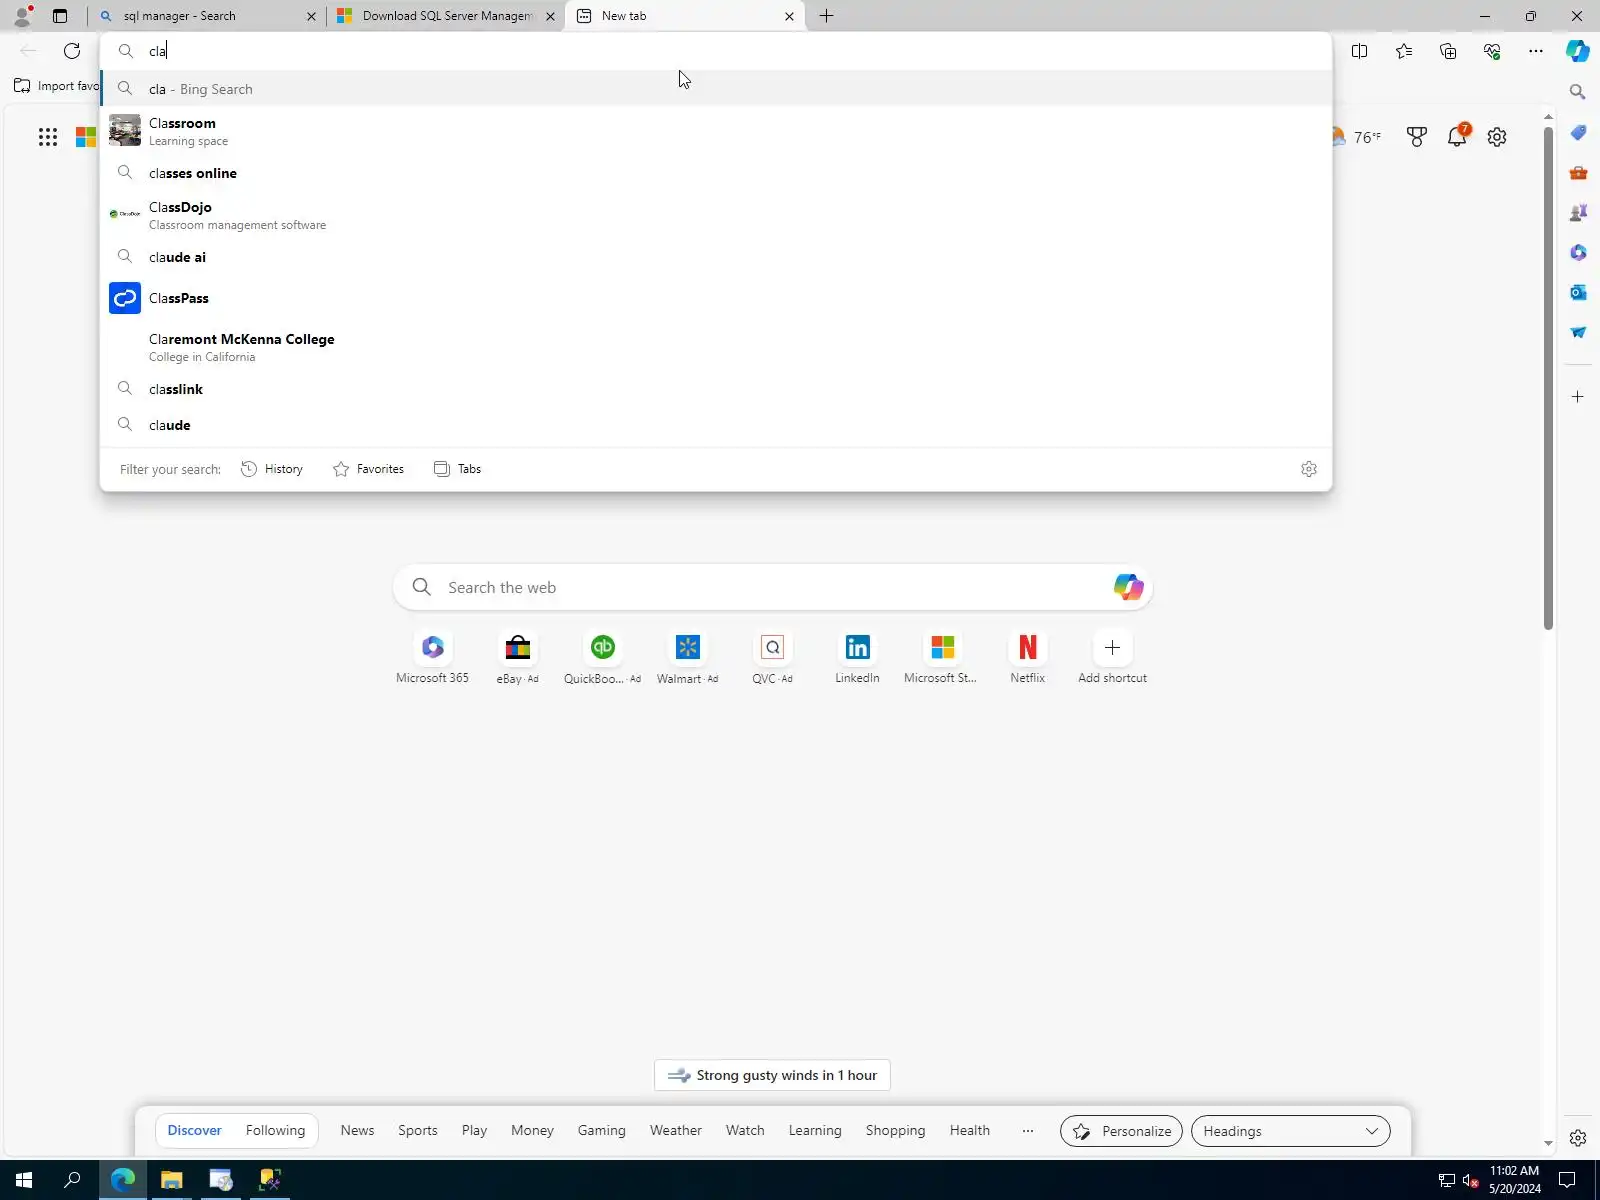
Task: Click the Personalize button
Action: click(x=1121, y=1131)
